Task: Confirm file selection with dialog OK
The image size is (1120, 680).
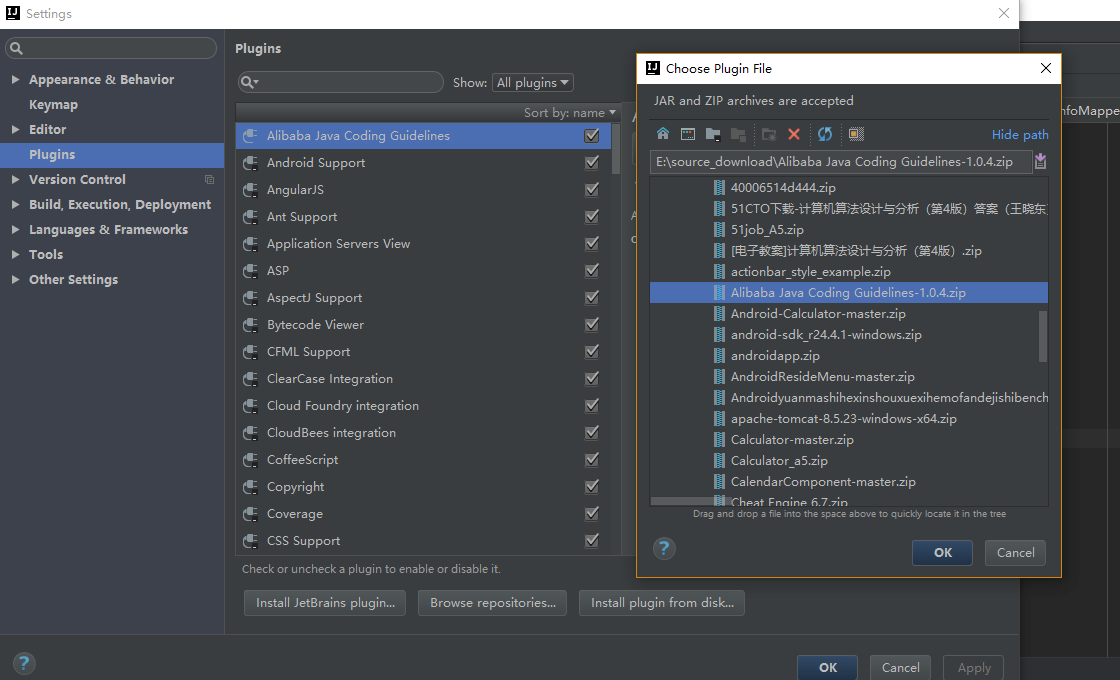Action: pos(942,553)
